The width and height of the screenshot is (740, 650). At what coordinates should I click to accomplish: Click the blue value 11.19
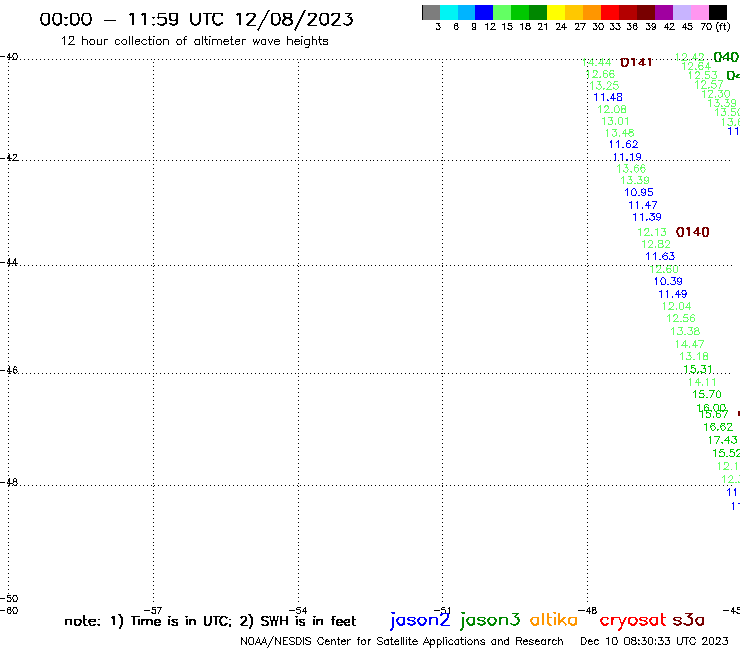point(627,157)
